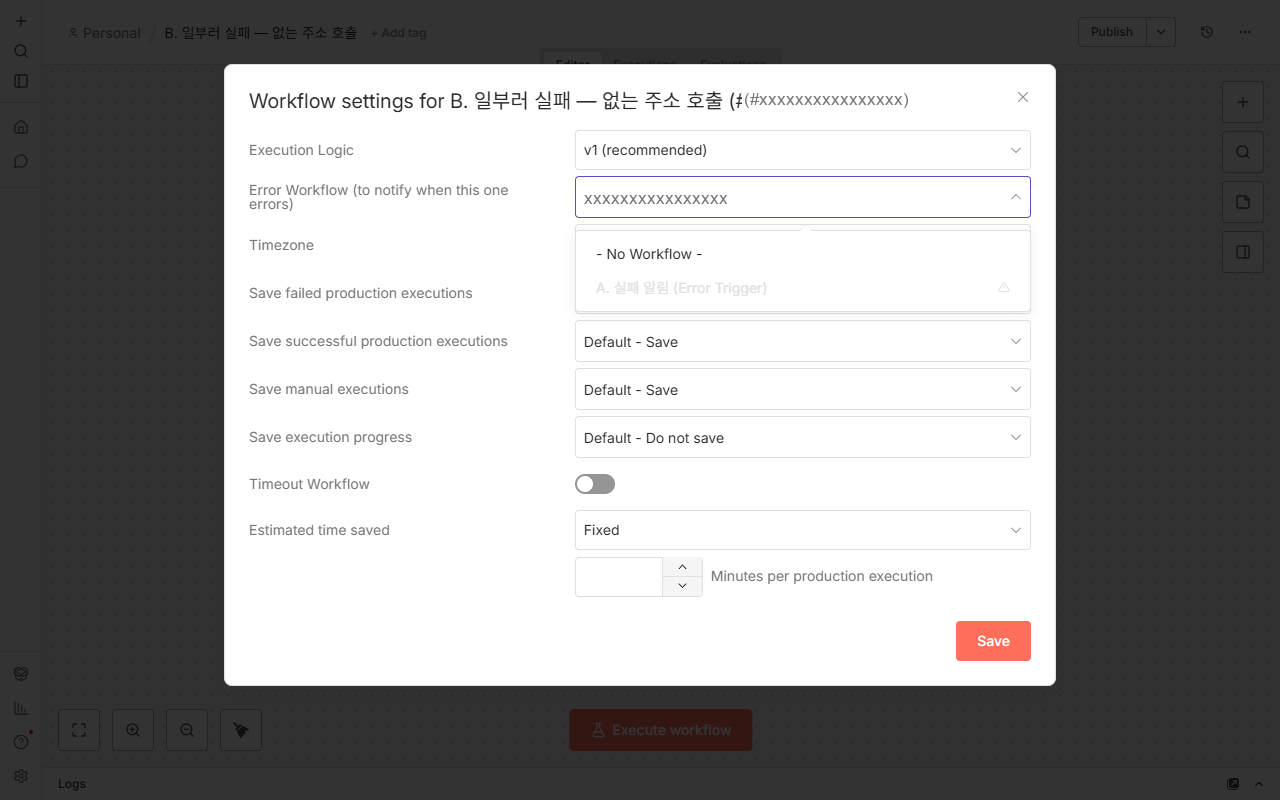Open the Save execution progress dropdown
The width and height of the screenshot is (1280, 800).
click(x=802, y=438)
